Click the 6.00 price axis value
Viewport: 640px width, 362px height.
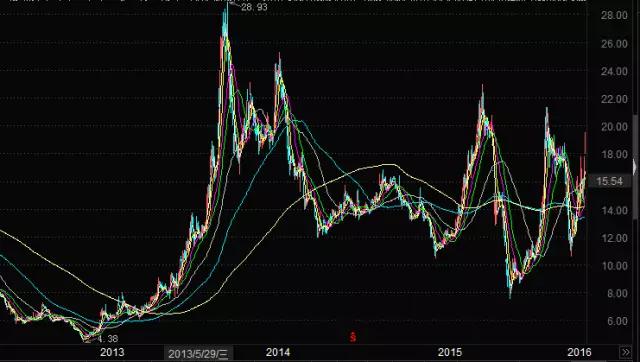pos(617,322)
